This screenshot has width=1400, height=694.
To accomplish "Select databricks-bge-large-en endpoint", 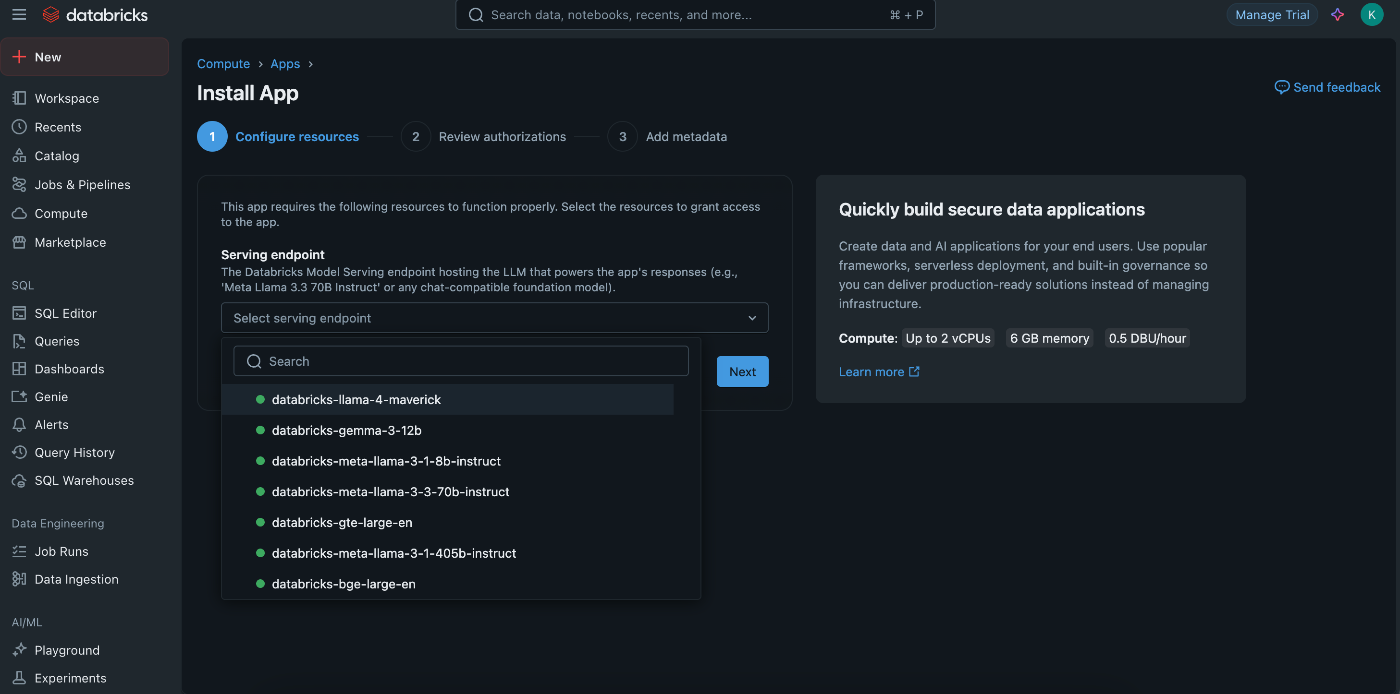I will (x=448, y=584).
